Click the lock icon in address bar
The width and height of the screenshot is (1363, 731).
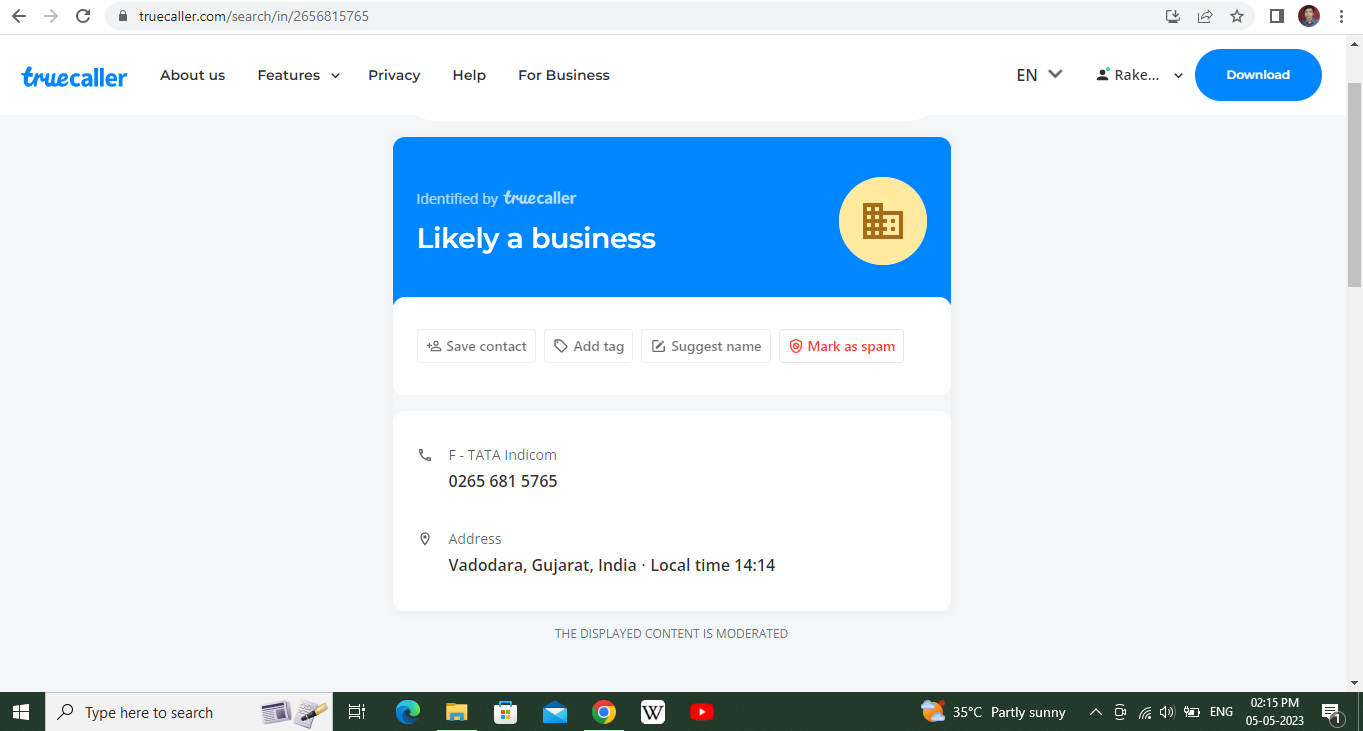pos(123,16)
